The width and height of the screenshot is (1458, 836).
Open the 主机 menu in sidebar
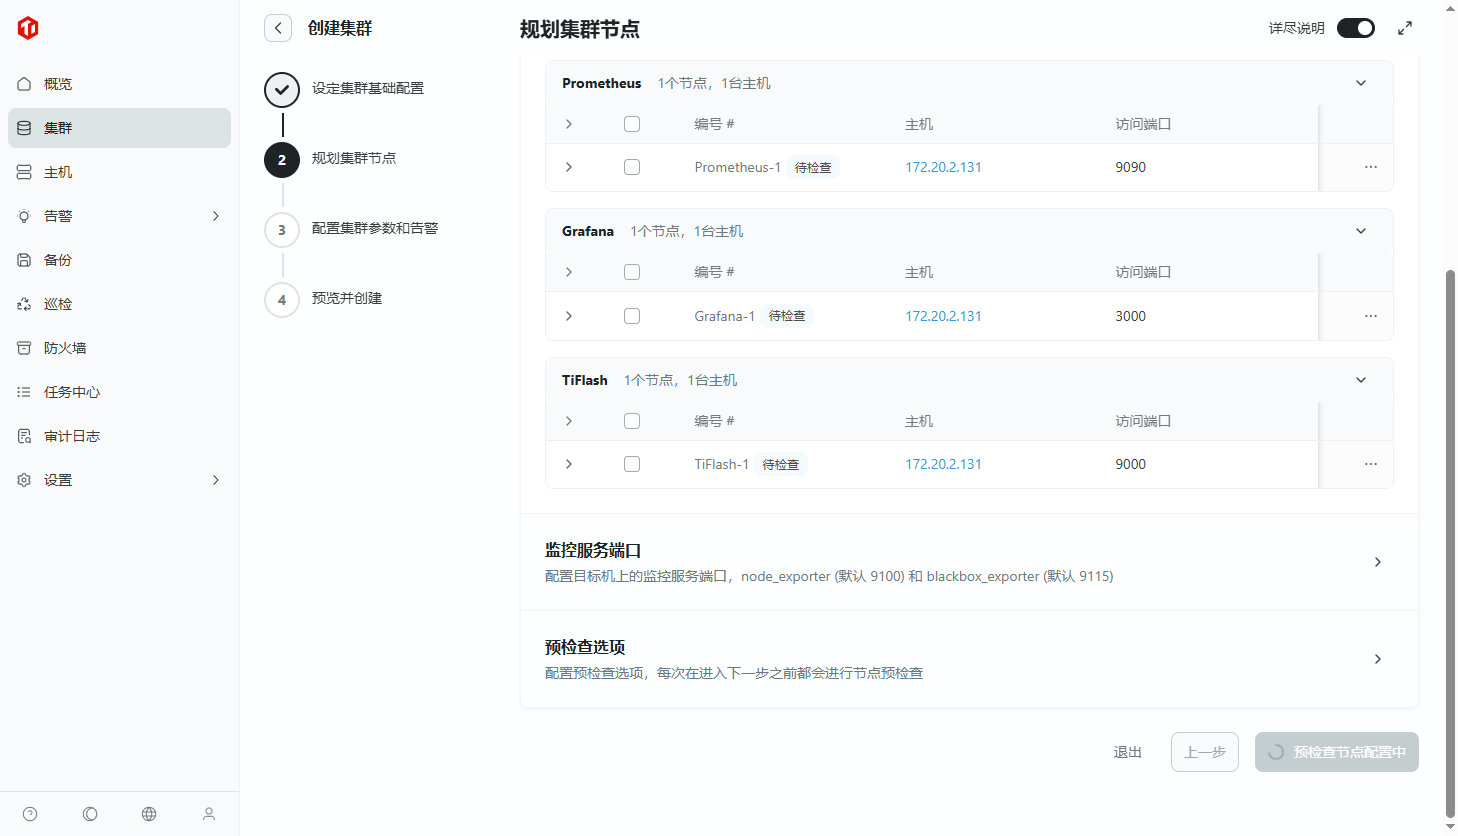point(58,172)
